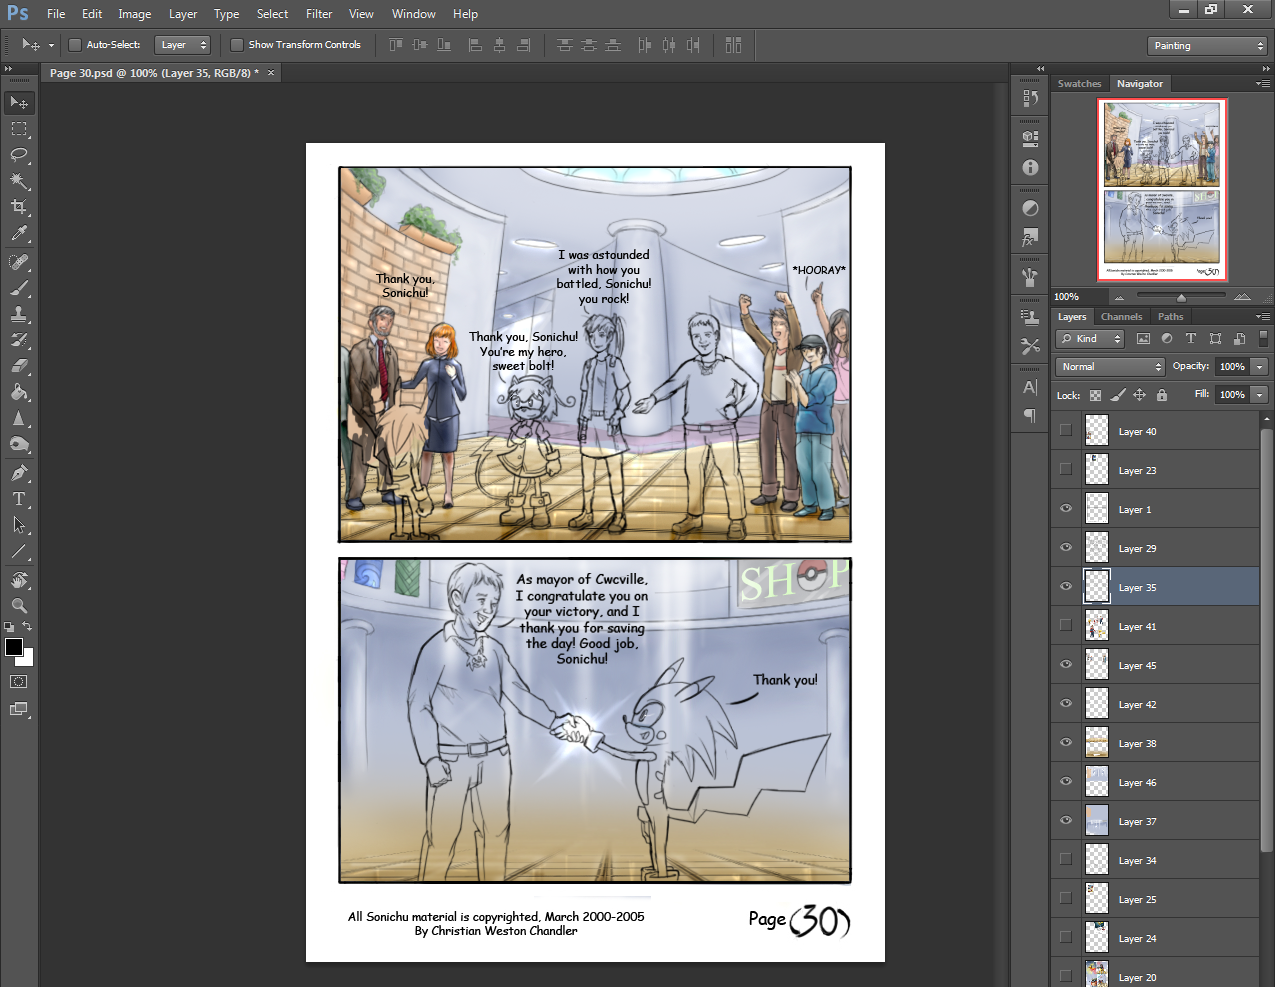This screenshot has width=1275, height=987.
Task: Click the Navigator zoom slider
Action: (1181, 297)
